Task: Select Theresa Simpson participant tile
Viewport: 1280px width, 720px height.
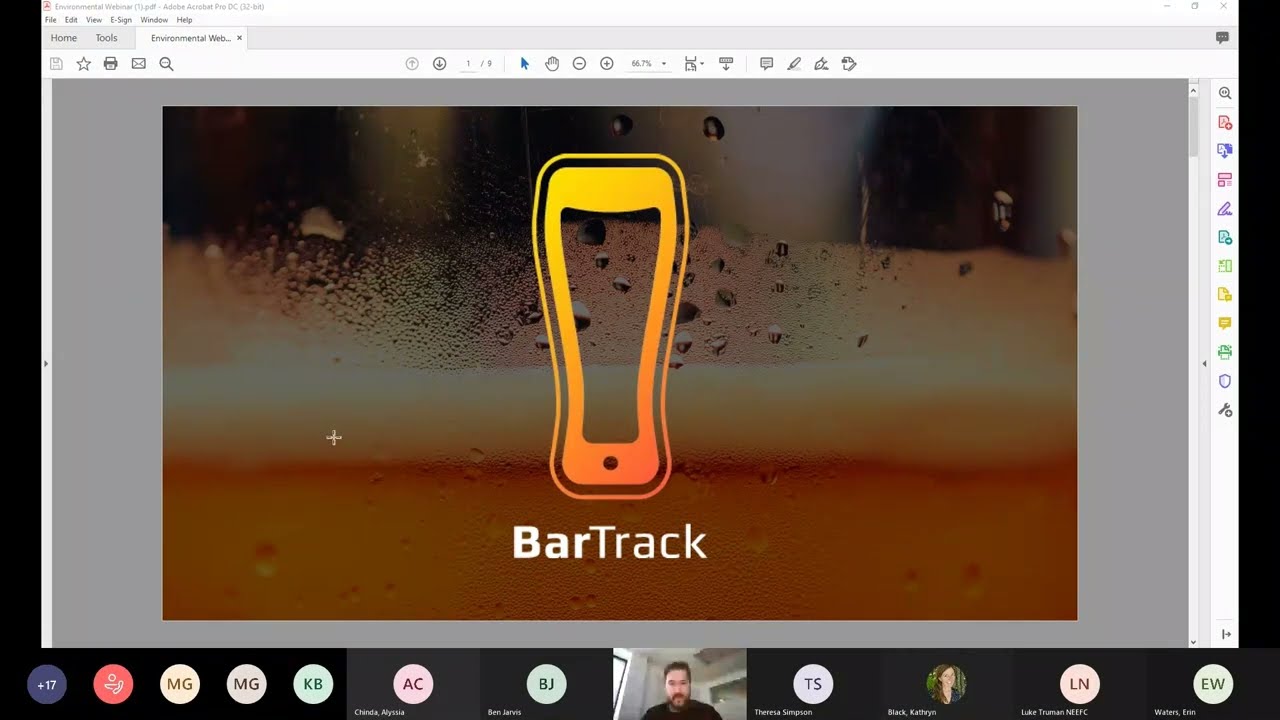Action: coord(813,684)
